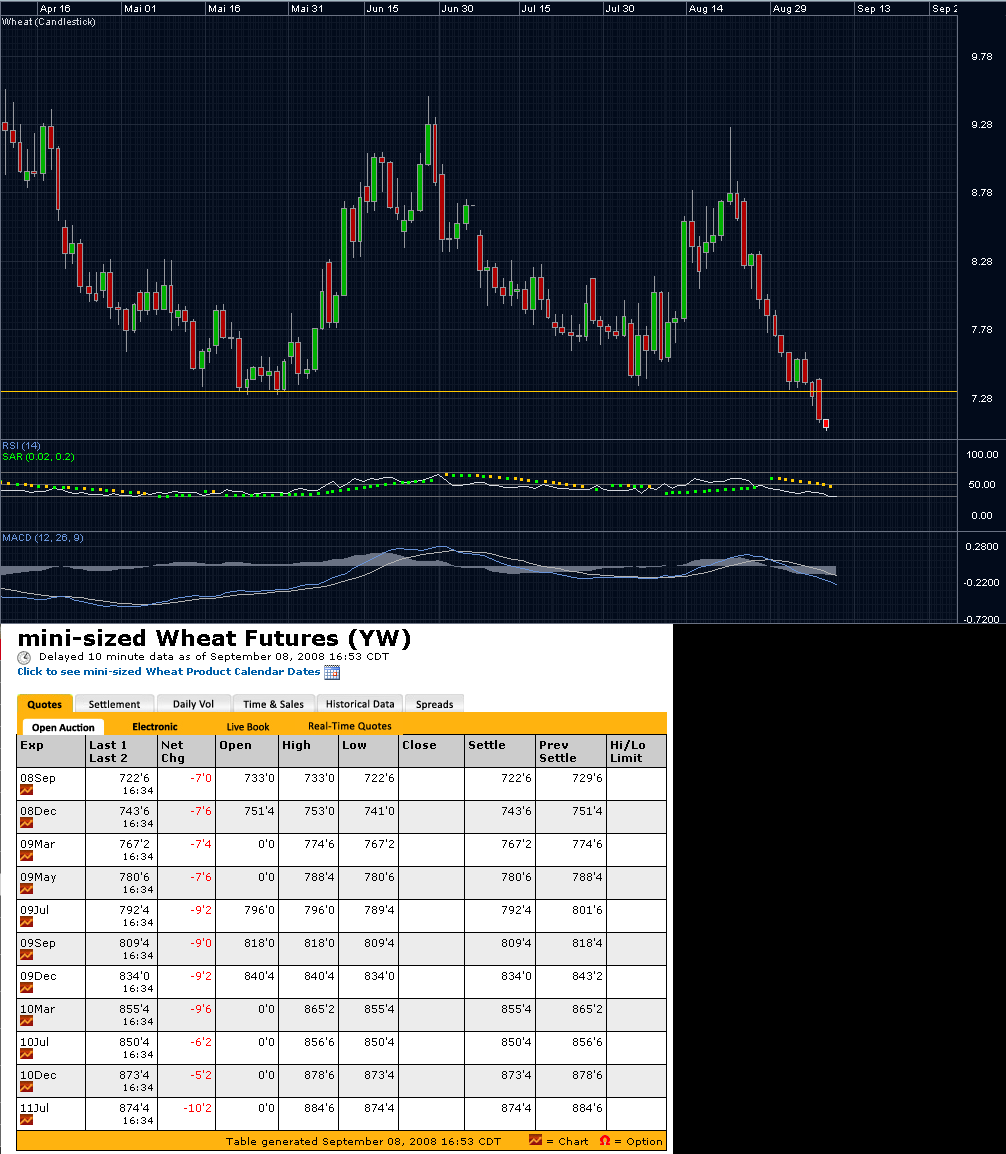Open chart icon for 11Jul contract
The width and height of the screenshot is (1006, 1154).
pos(26,1120)
